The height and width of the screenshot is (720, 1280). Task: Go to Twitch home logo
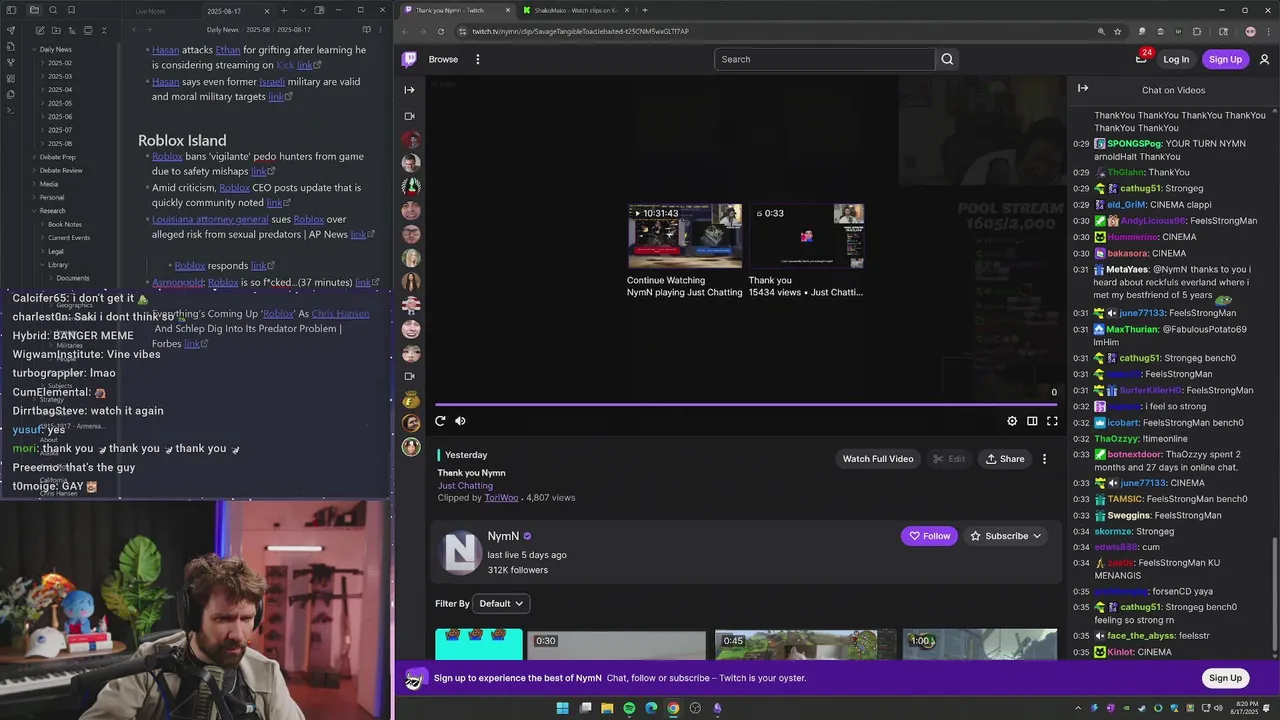409,59
